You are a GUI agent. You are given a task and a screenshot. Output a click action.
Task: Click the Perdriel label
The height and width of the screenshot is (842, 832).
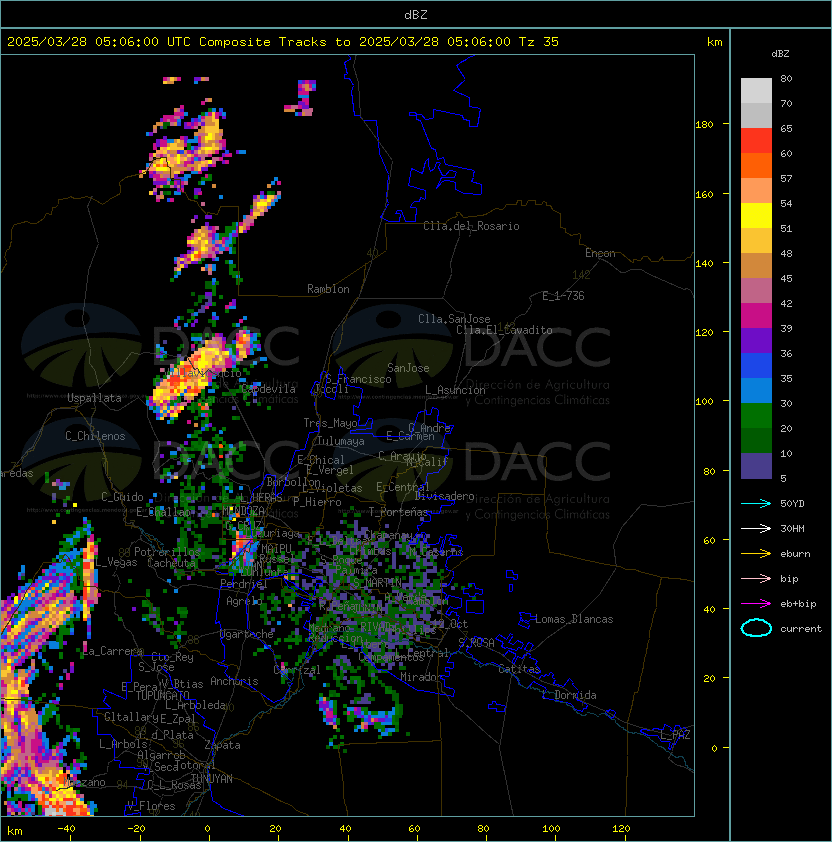244,583
